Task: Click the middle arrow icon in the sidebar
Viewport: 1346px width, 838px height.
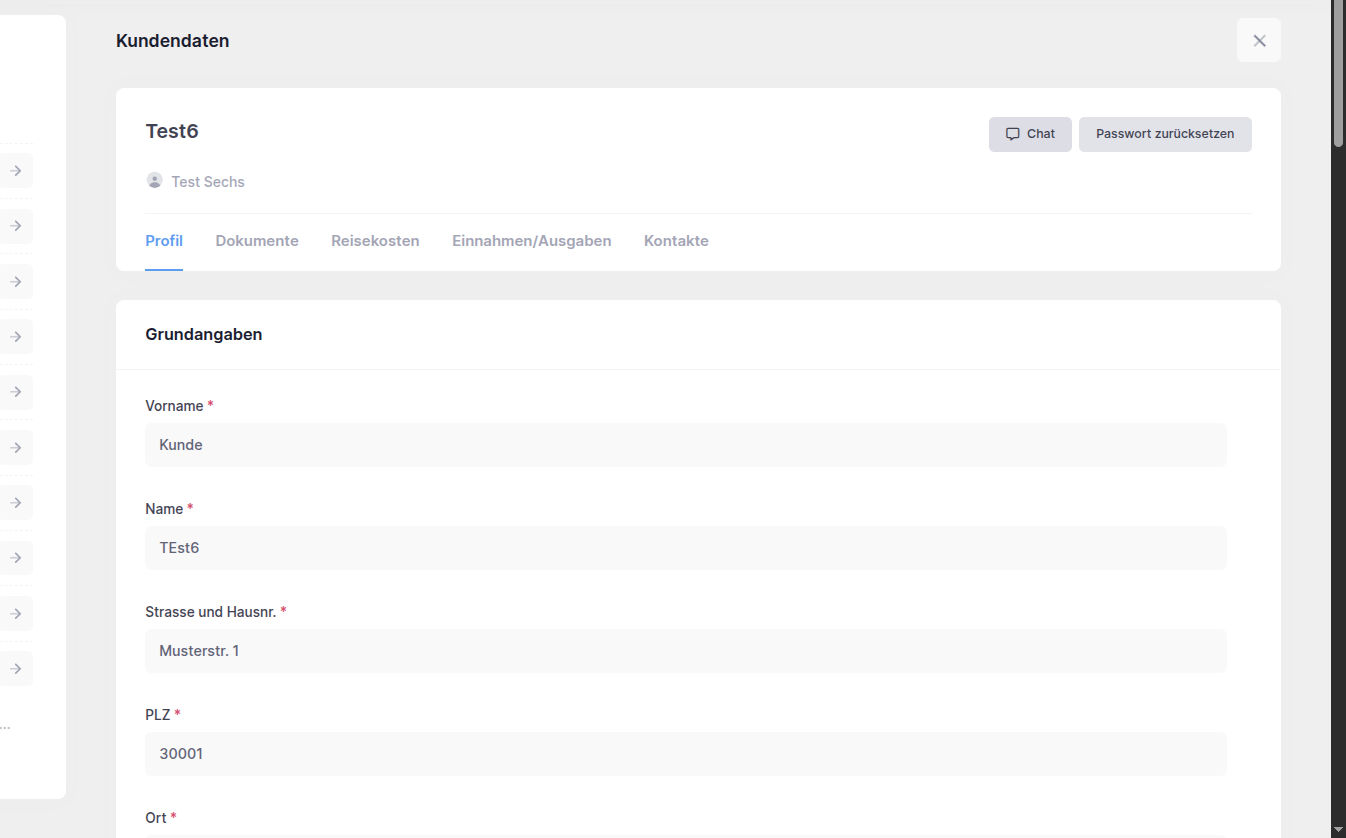Action: click(16, 447)
